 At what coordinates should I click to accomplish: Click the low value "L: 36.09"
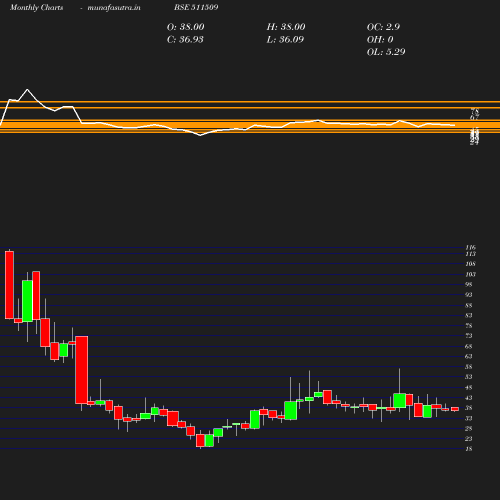click(x=285, y=39)
